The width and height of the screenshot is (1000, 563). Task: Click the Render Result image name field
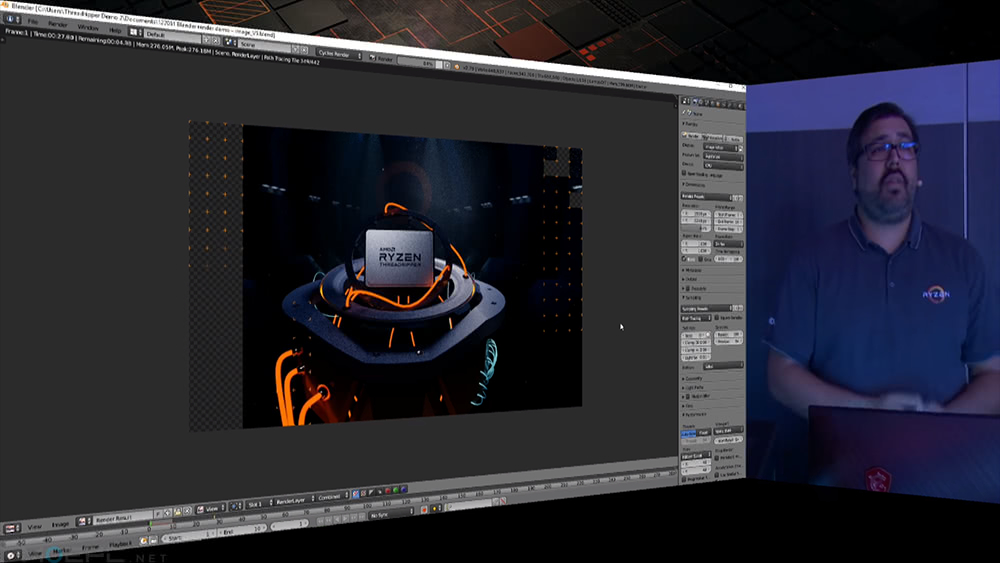tap(124, 518)
